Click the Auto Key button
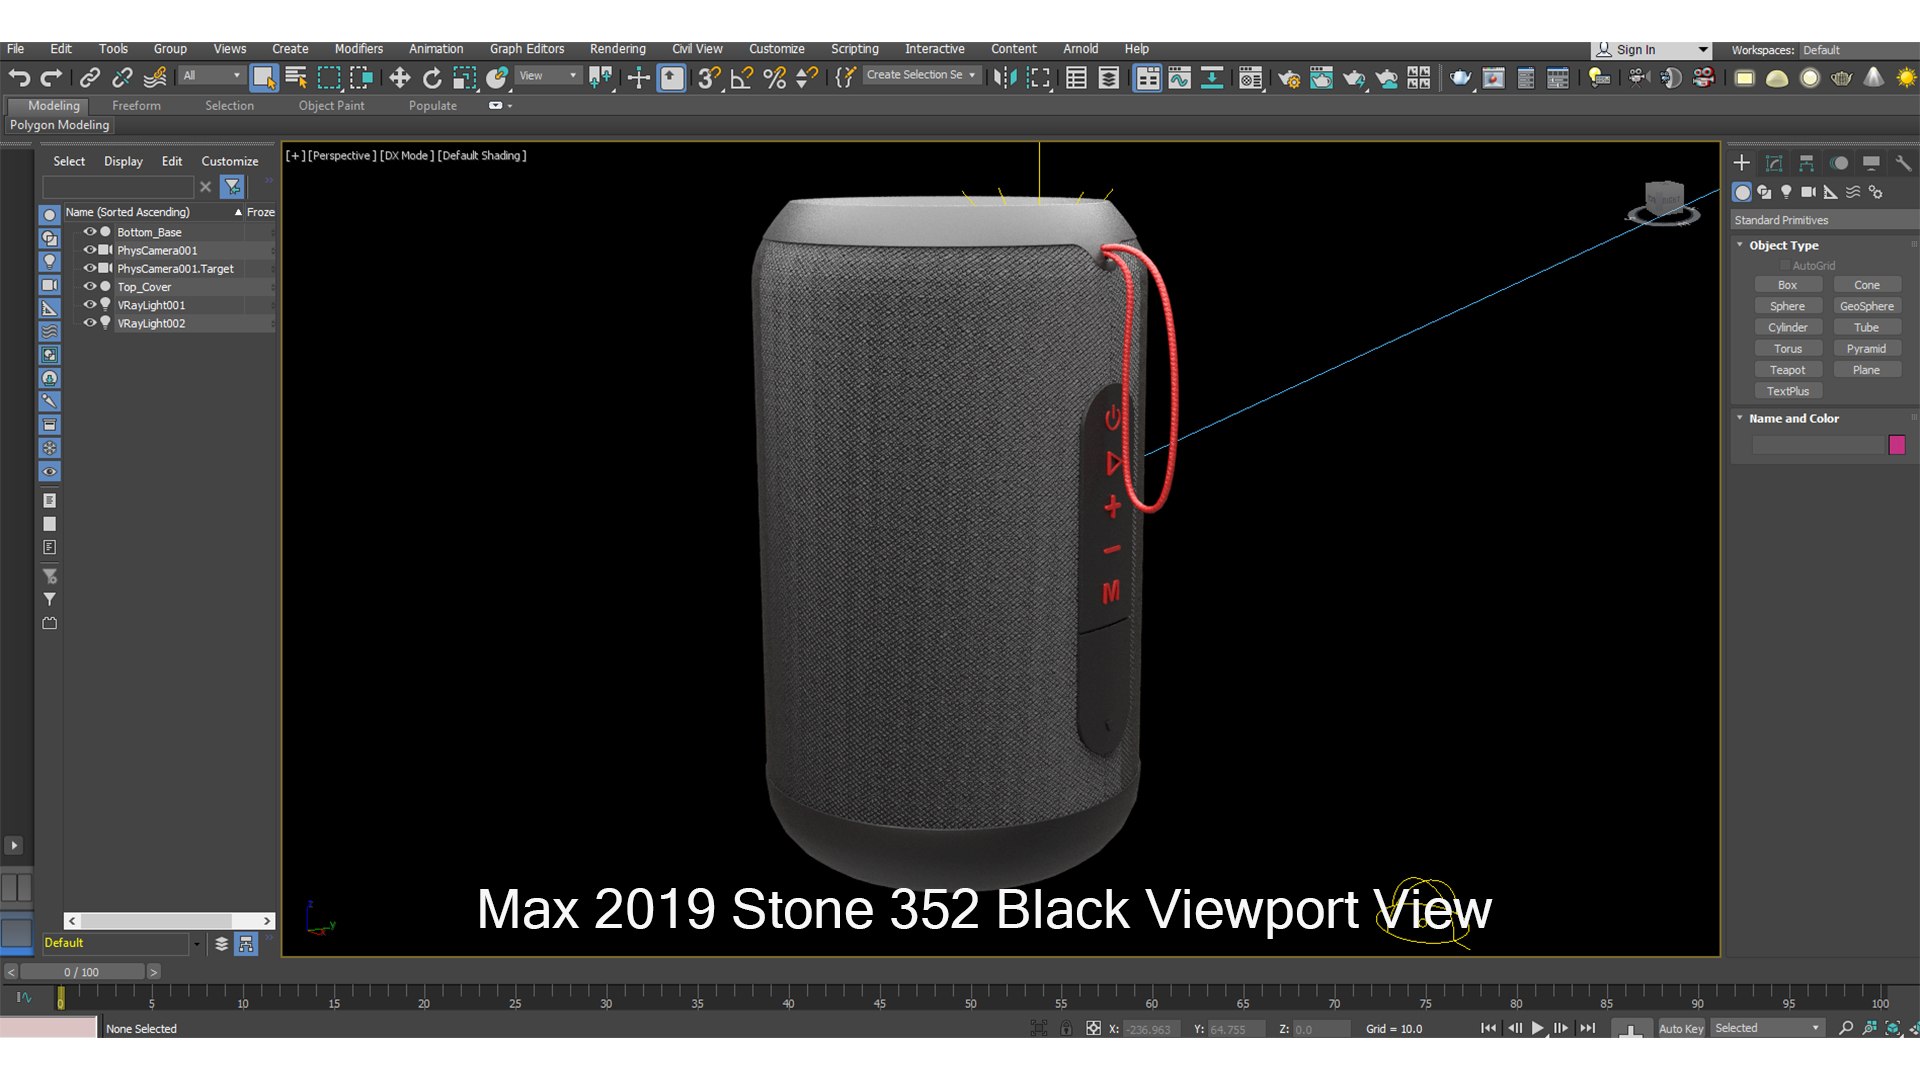The width and height of the screenshot is (1920, 1080). tap(1680, 1028)
